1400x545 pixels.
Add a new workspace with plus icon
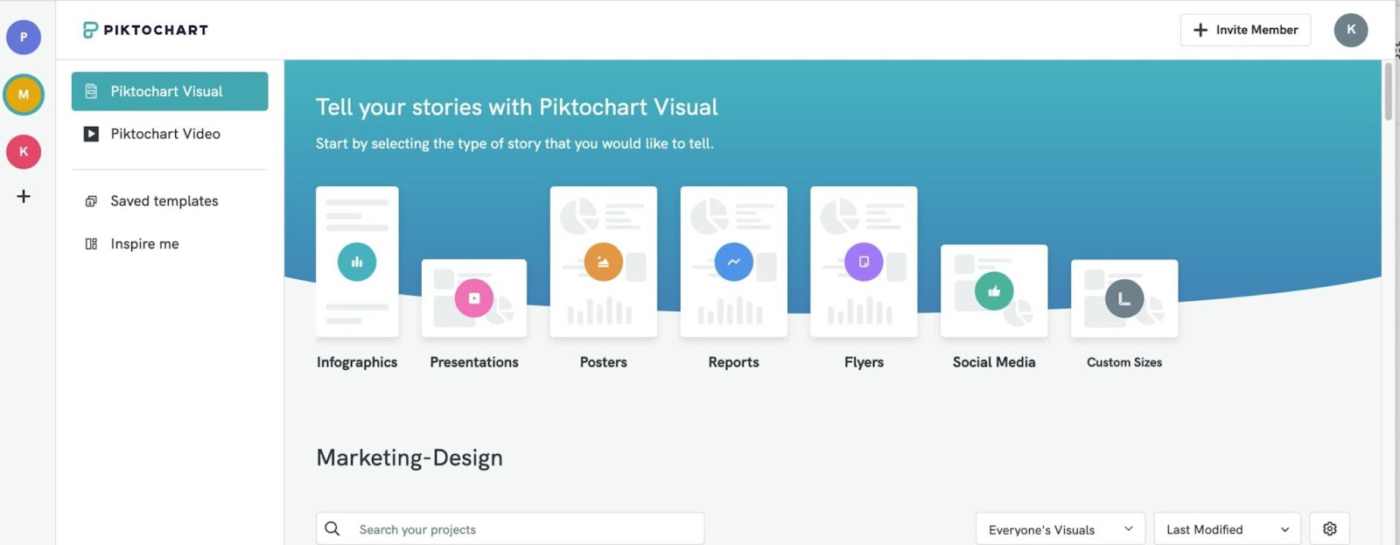point(24,196)
